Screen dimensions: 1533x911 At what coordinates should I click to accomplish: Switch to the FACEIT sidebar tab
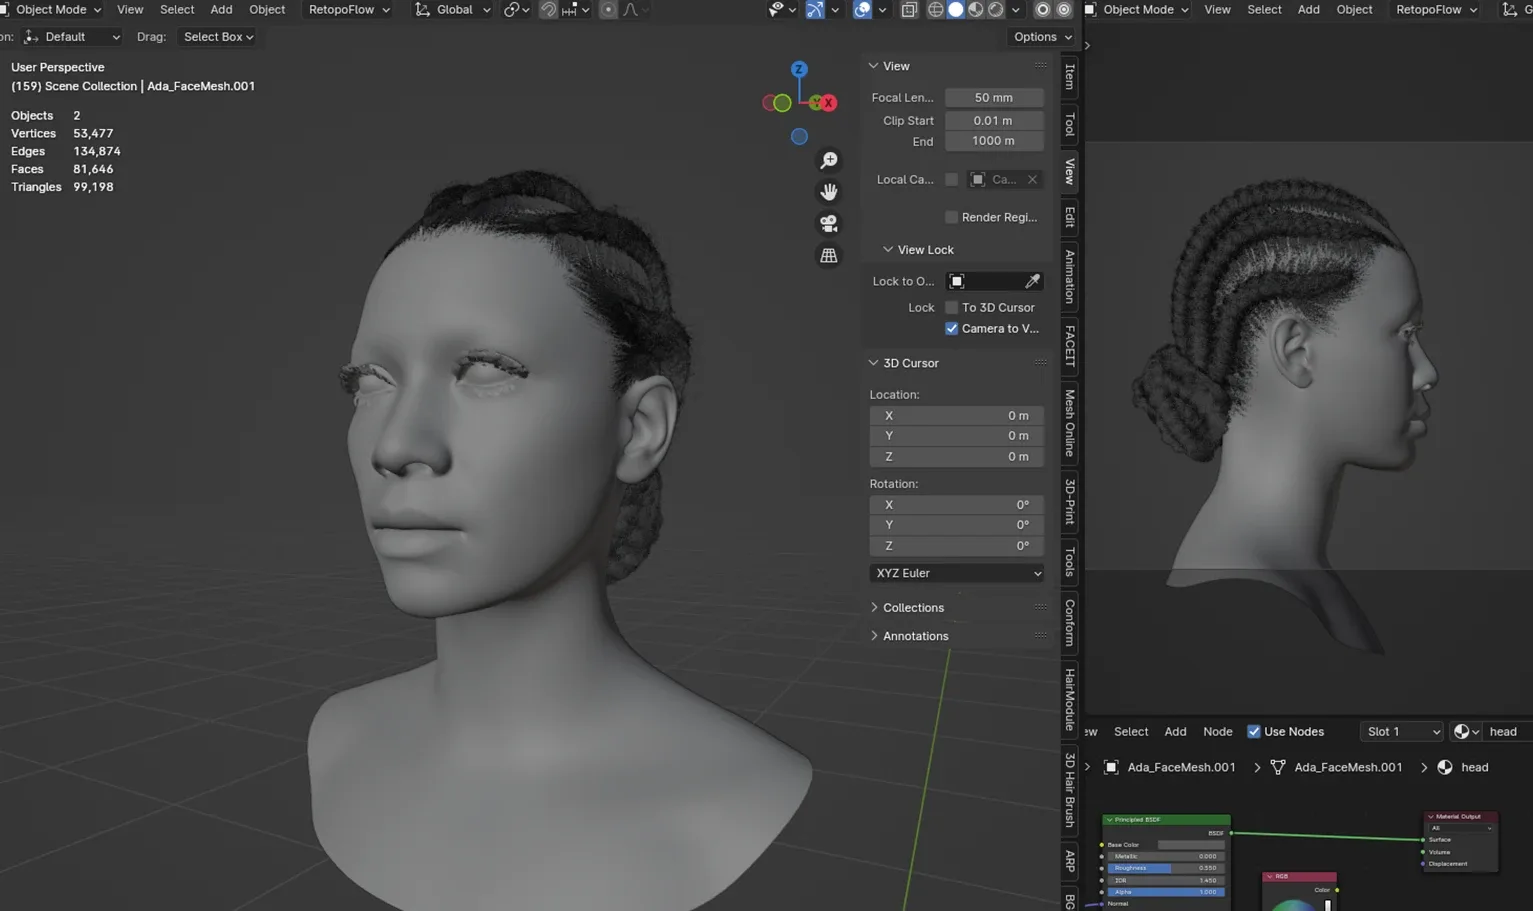click(x=1070, y=345)
